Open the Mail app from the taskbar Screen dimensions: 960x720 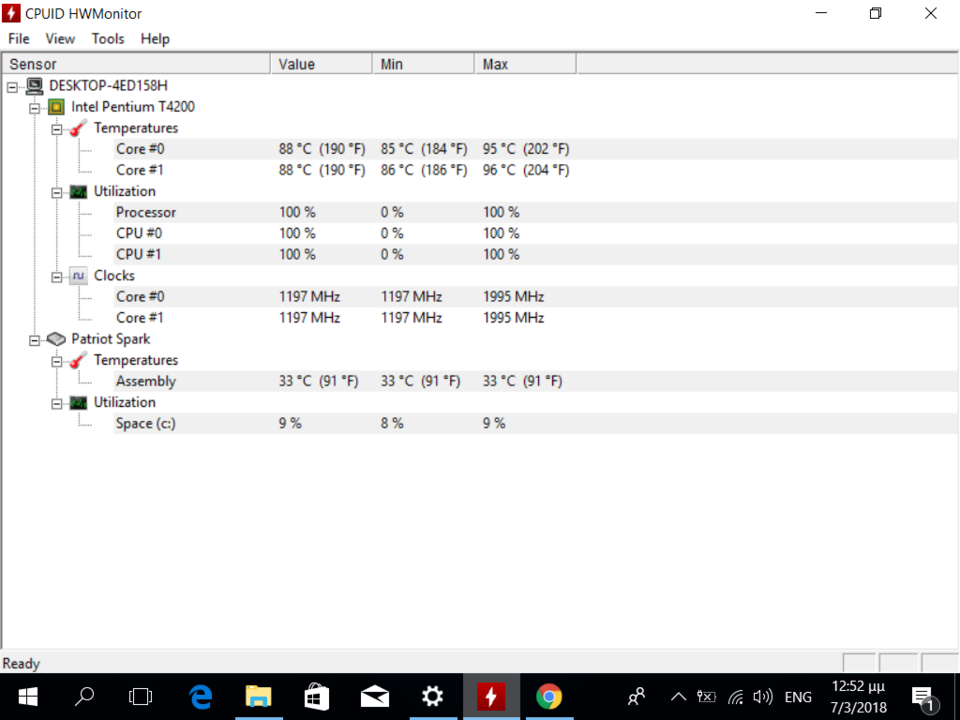[x=375, y=697]
